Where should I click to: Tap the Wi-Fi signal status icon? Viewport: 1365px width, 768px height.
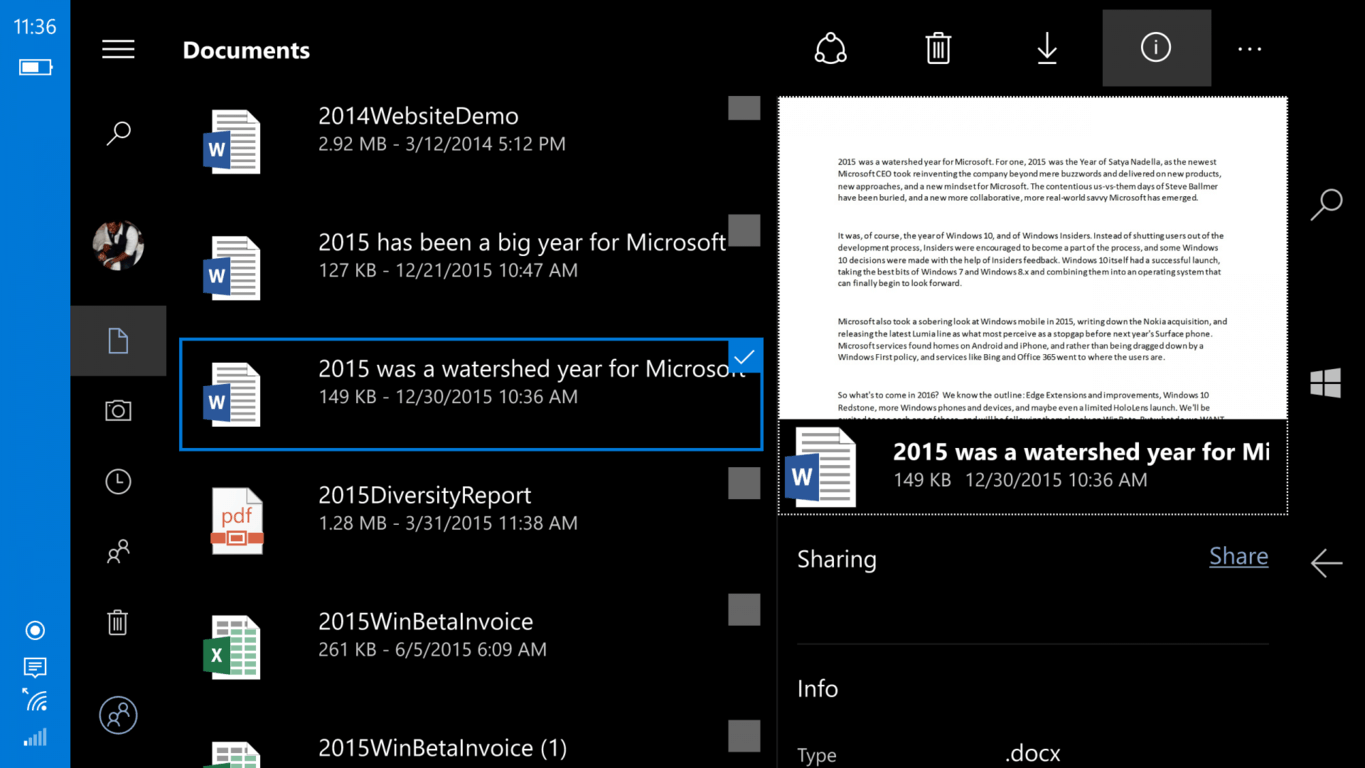[x=36, y=700]
